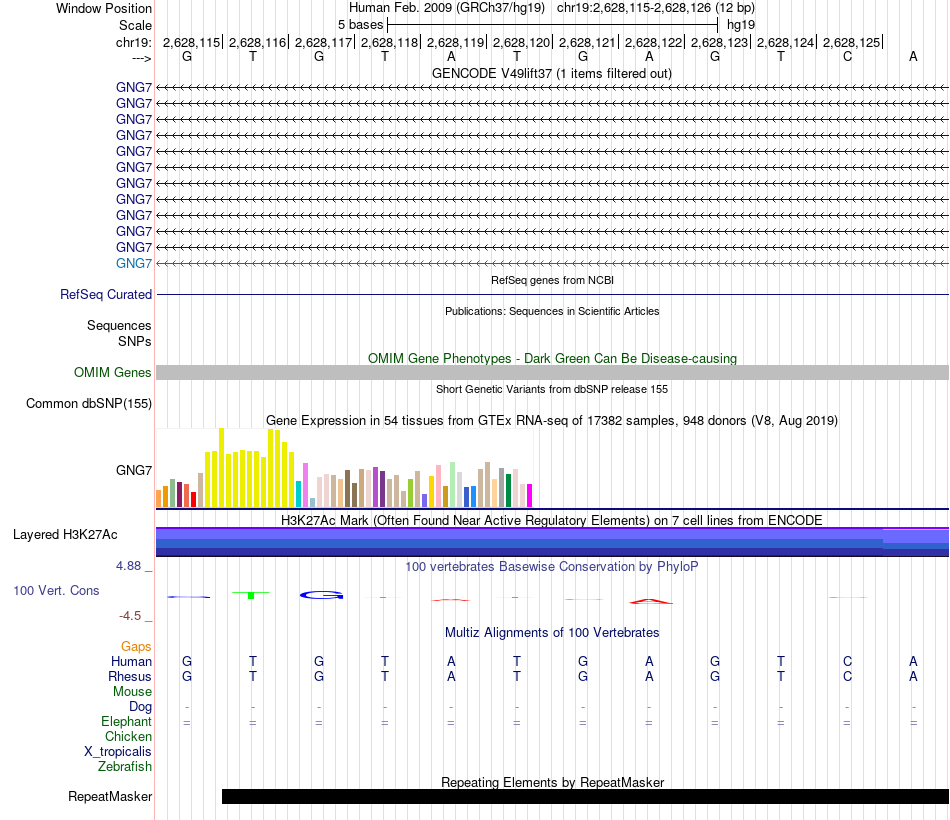The image size is (950, 820).
Task: Click the Layered H3K27Ac label
Action: click(x=65, y=535)
